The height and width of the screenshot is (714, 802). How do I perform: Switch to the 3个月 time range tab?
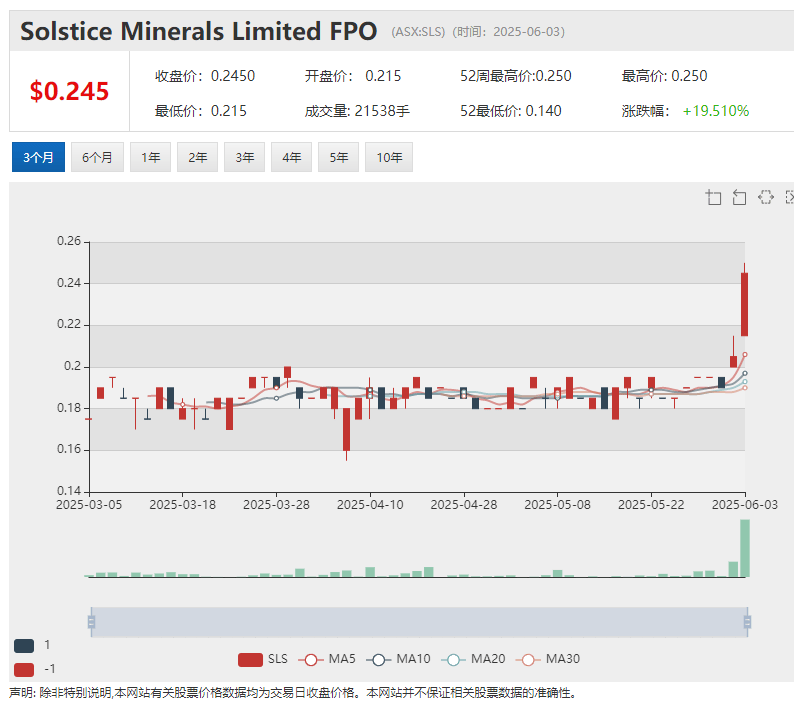(38, 157)
